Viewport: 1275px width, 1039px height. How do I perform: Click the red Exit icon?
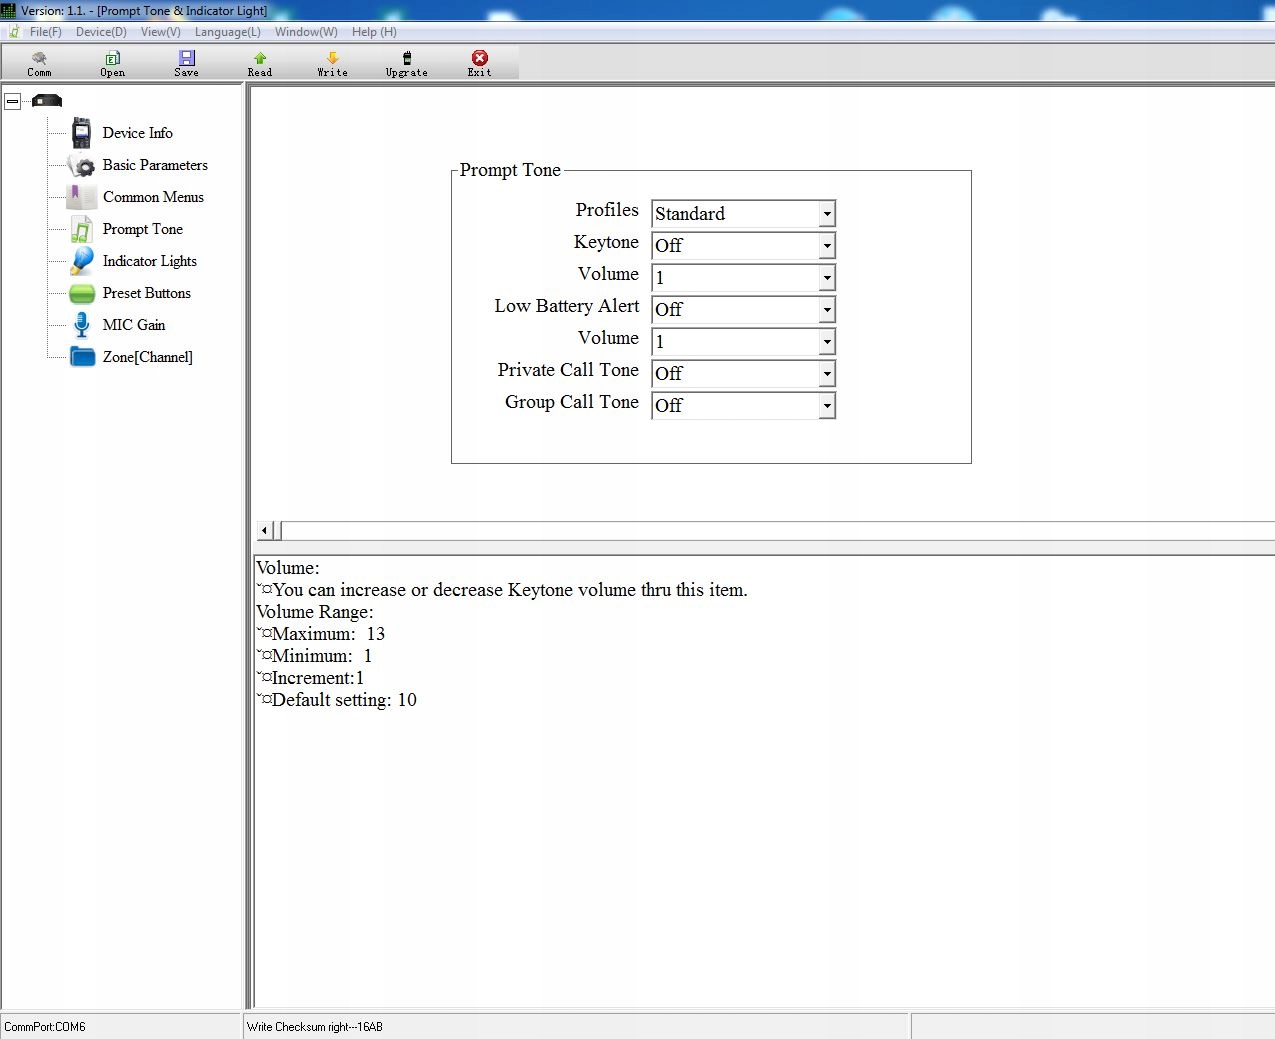tap(480, 58)
